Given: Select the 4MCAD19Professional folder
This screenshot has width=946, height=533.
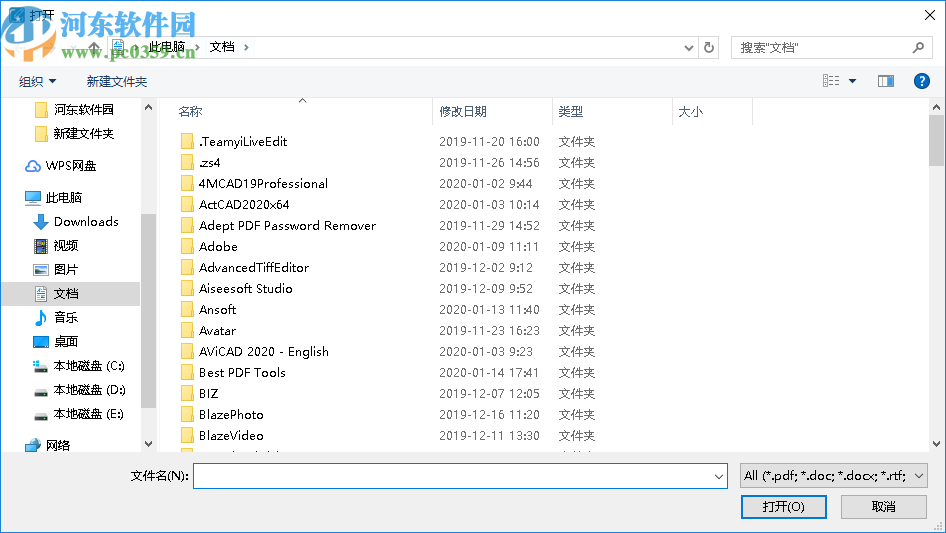Looking at the screenshot, I should (263, 184).
